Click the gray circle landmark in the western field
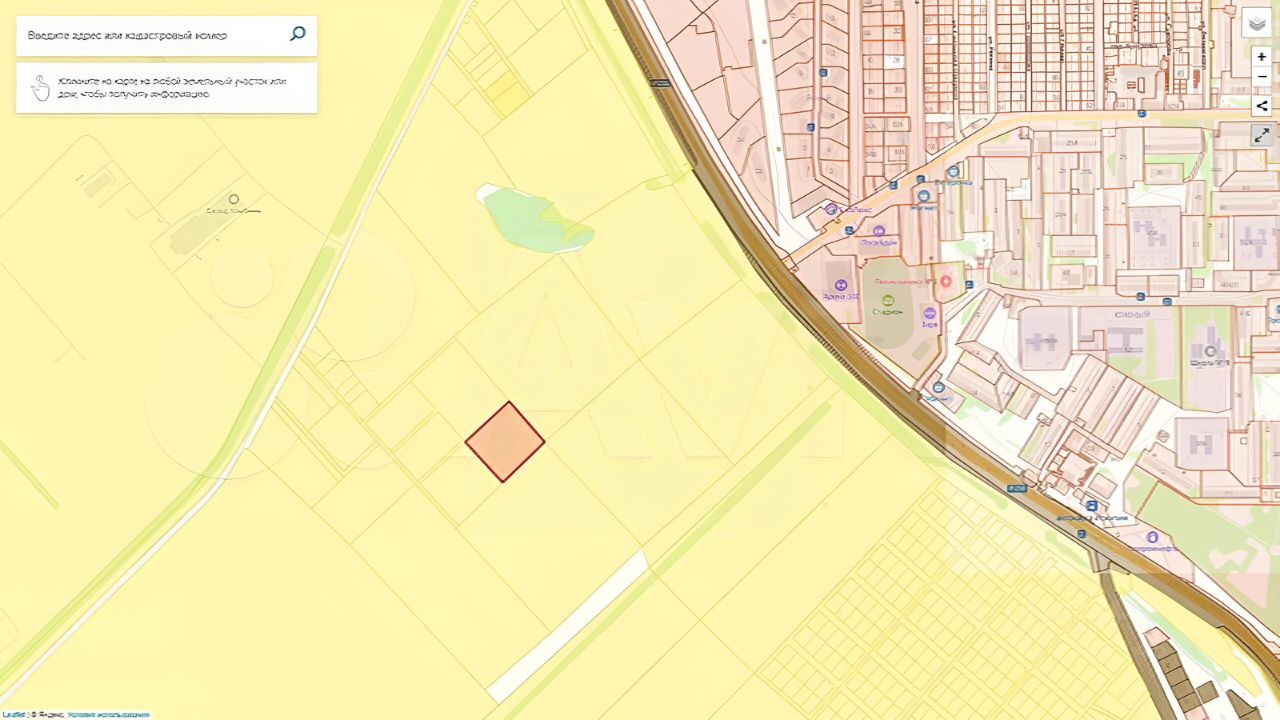 pos(234,199)
